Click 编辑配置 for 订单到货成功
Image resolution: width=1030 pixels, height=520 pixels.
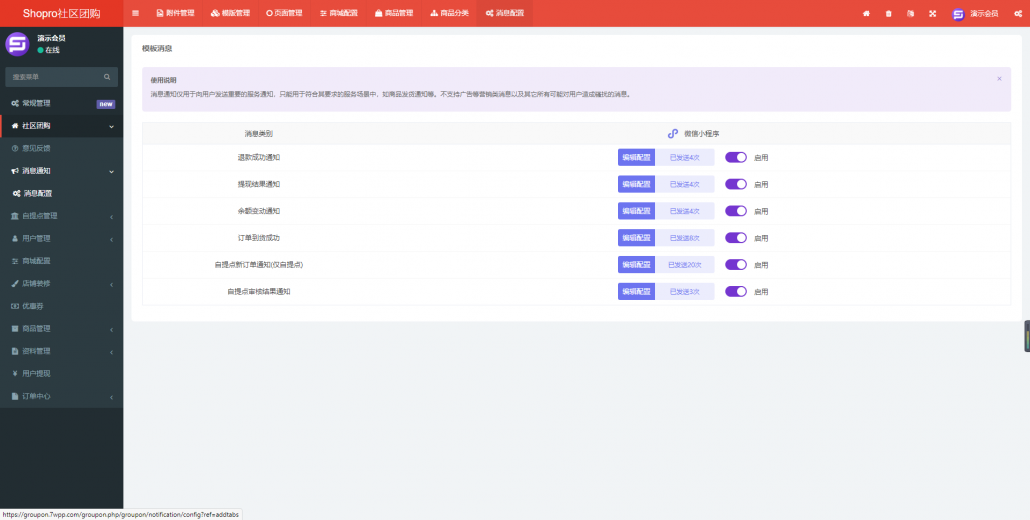coord(636,238)
